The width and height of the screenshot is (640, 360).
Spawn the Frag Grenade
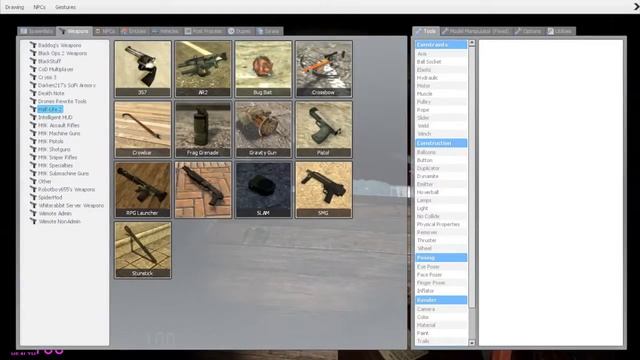[x=203, y=129]
